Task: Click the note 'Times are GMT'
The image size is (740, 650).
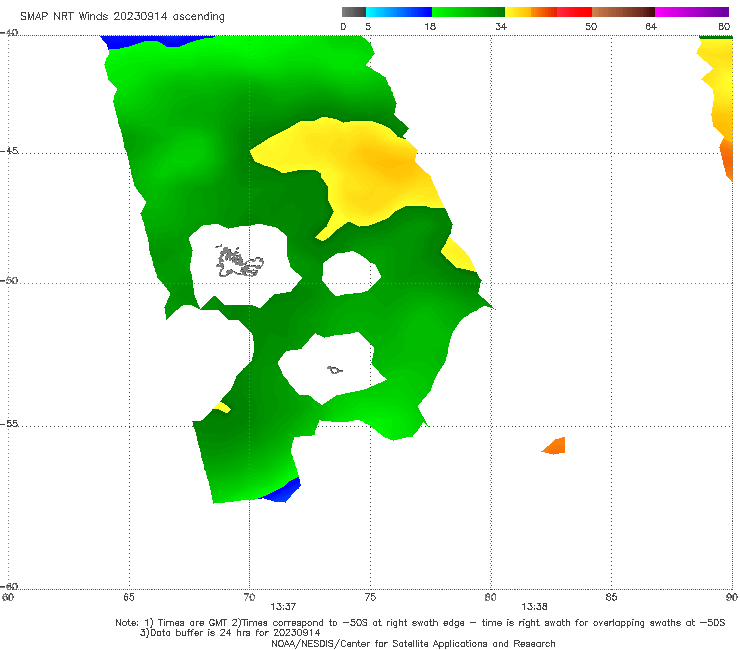Action: [193, 623]
